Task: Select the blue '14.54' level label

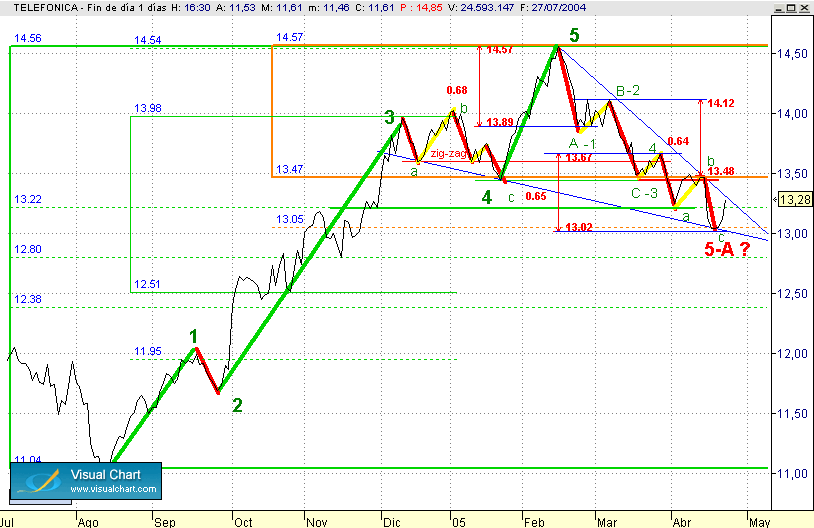Action: click(147, 40)
